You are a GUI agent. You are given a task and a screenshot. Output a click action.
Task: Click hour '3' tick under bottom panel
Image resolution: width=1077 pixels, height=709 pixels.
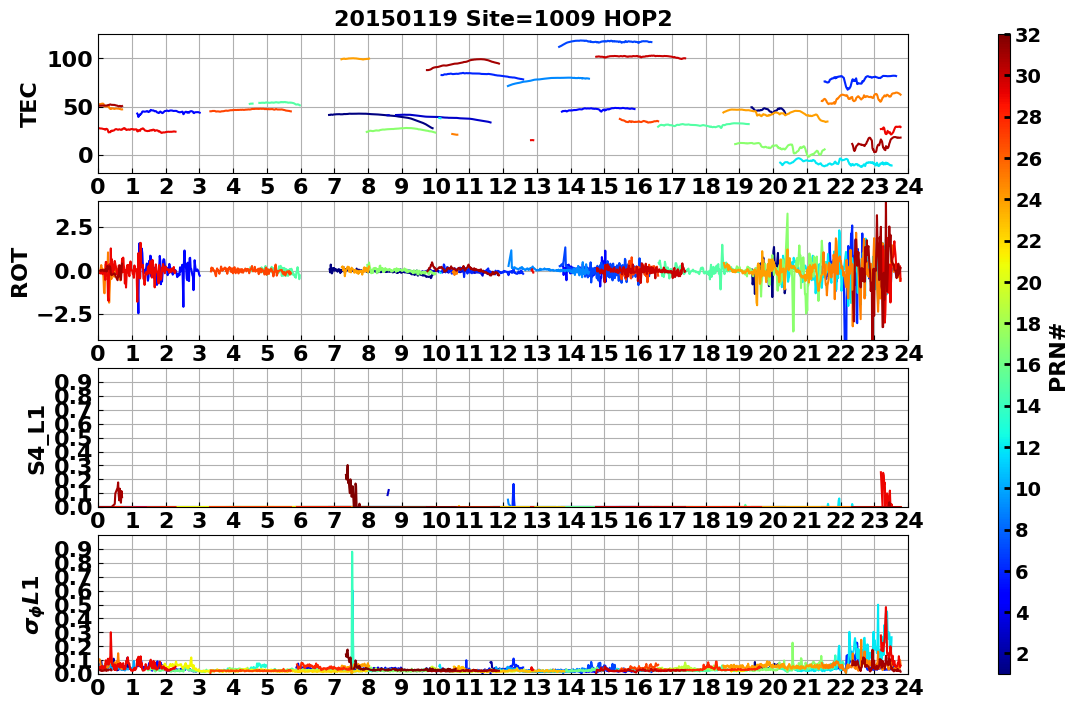[199, 687]
